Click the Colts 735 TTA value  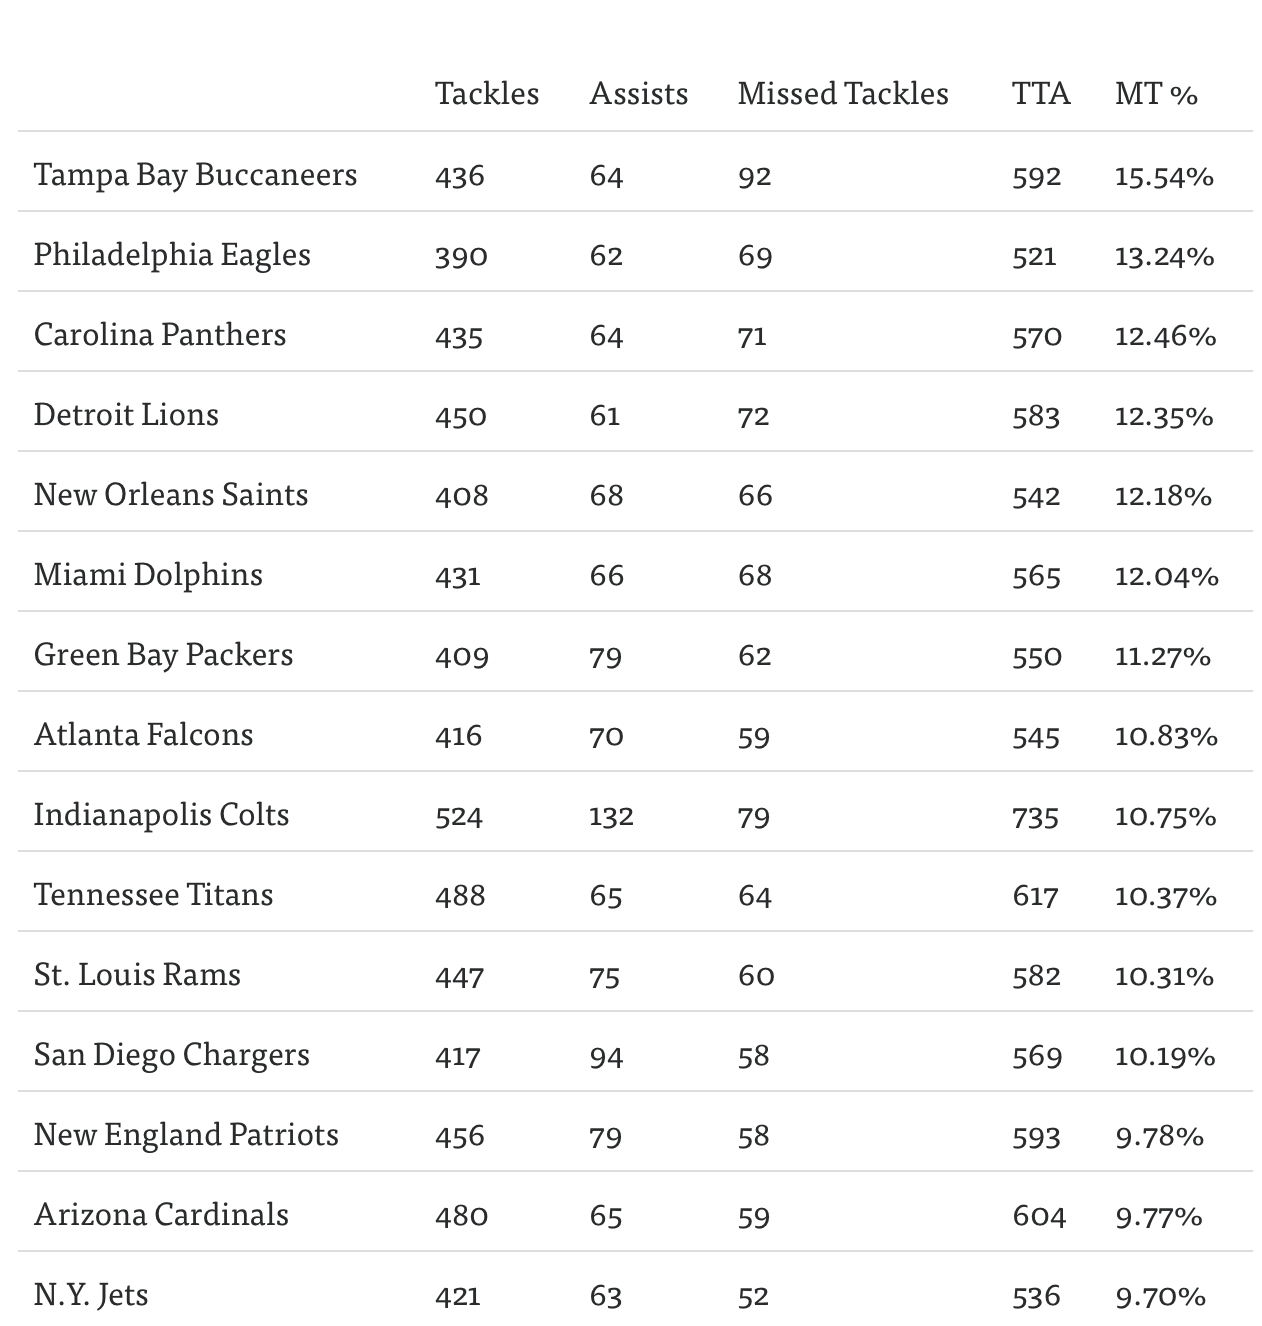1035,816
